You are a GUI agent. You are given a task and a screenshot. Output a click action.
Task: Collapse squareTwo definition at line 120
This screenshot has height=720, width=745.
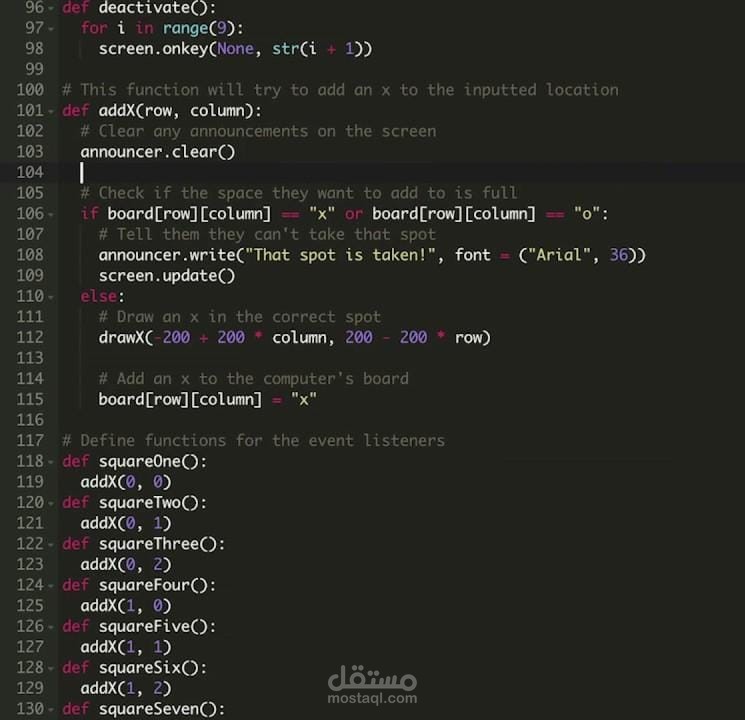pos(51,503)
